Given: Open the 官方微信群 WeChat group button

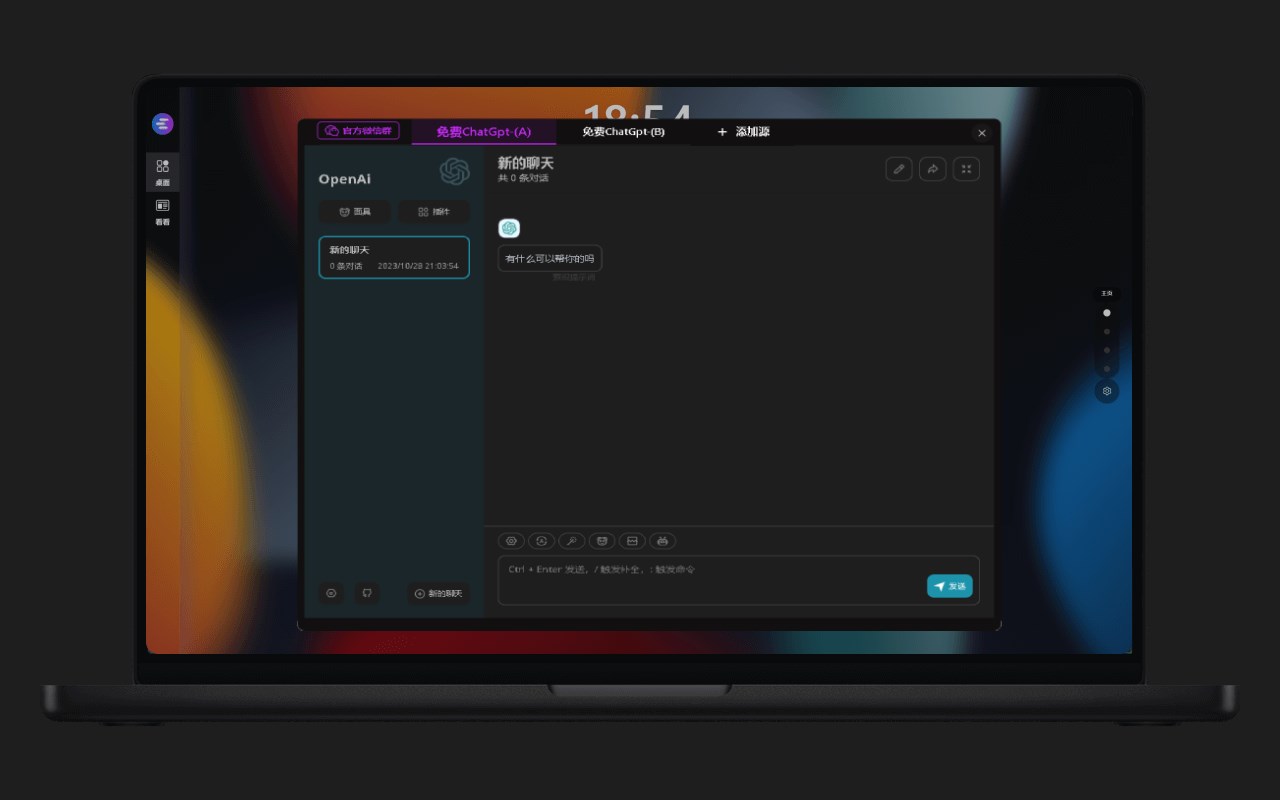Looking at the screenshot, I should click(358, 131).
